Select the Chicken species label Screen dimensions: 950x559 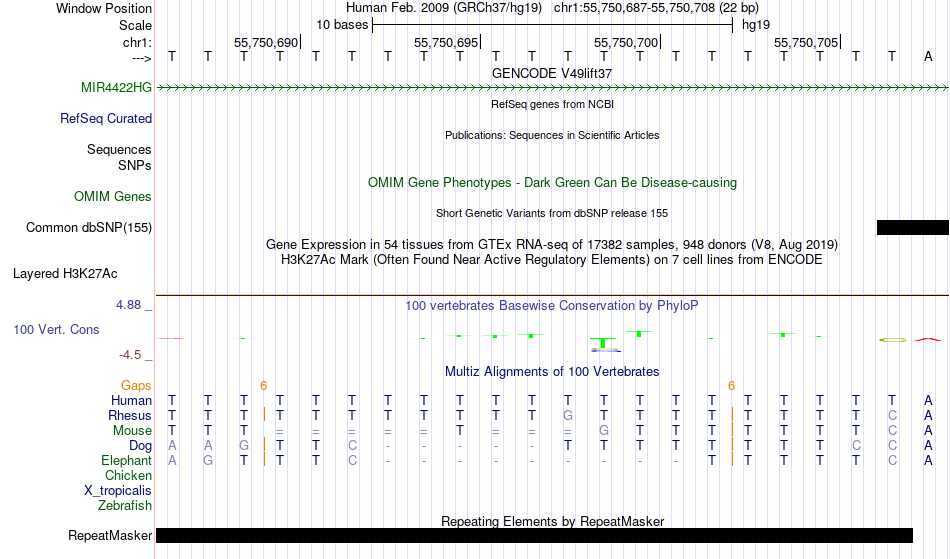pyautogui.click(x=128, y=475)
